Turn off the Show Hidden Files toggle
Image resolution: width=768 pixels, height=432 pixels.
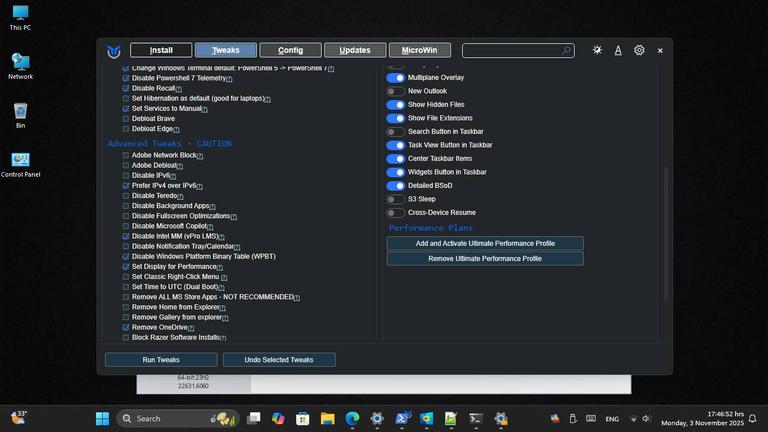pyautogui.click(x=395, y=105)
